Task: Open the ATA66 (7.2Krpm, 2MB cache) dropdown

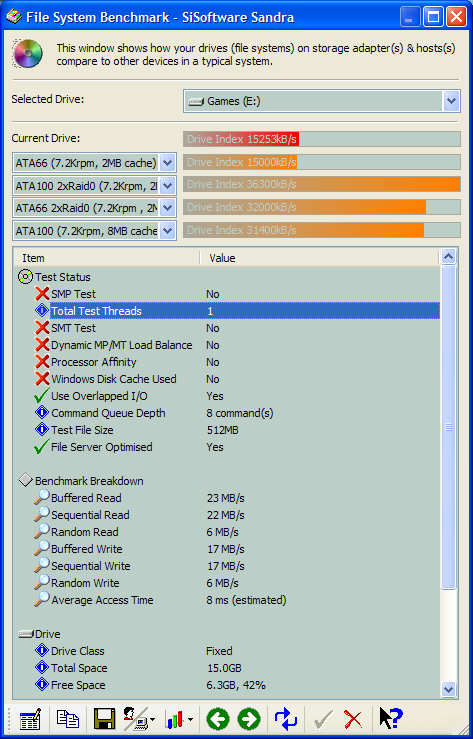Action: tap(167, 163)
